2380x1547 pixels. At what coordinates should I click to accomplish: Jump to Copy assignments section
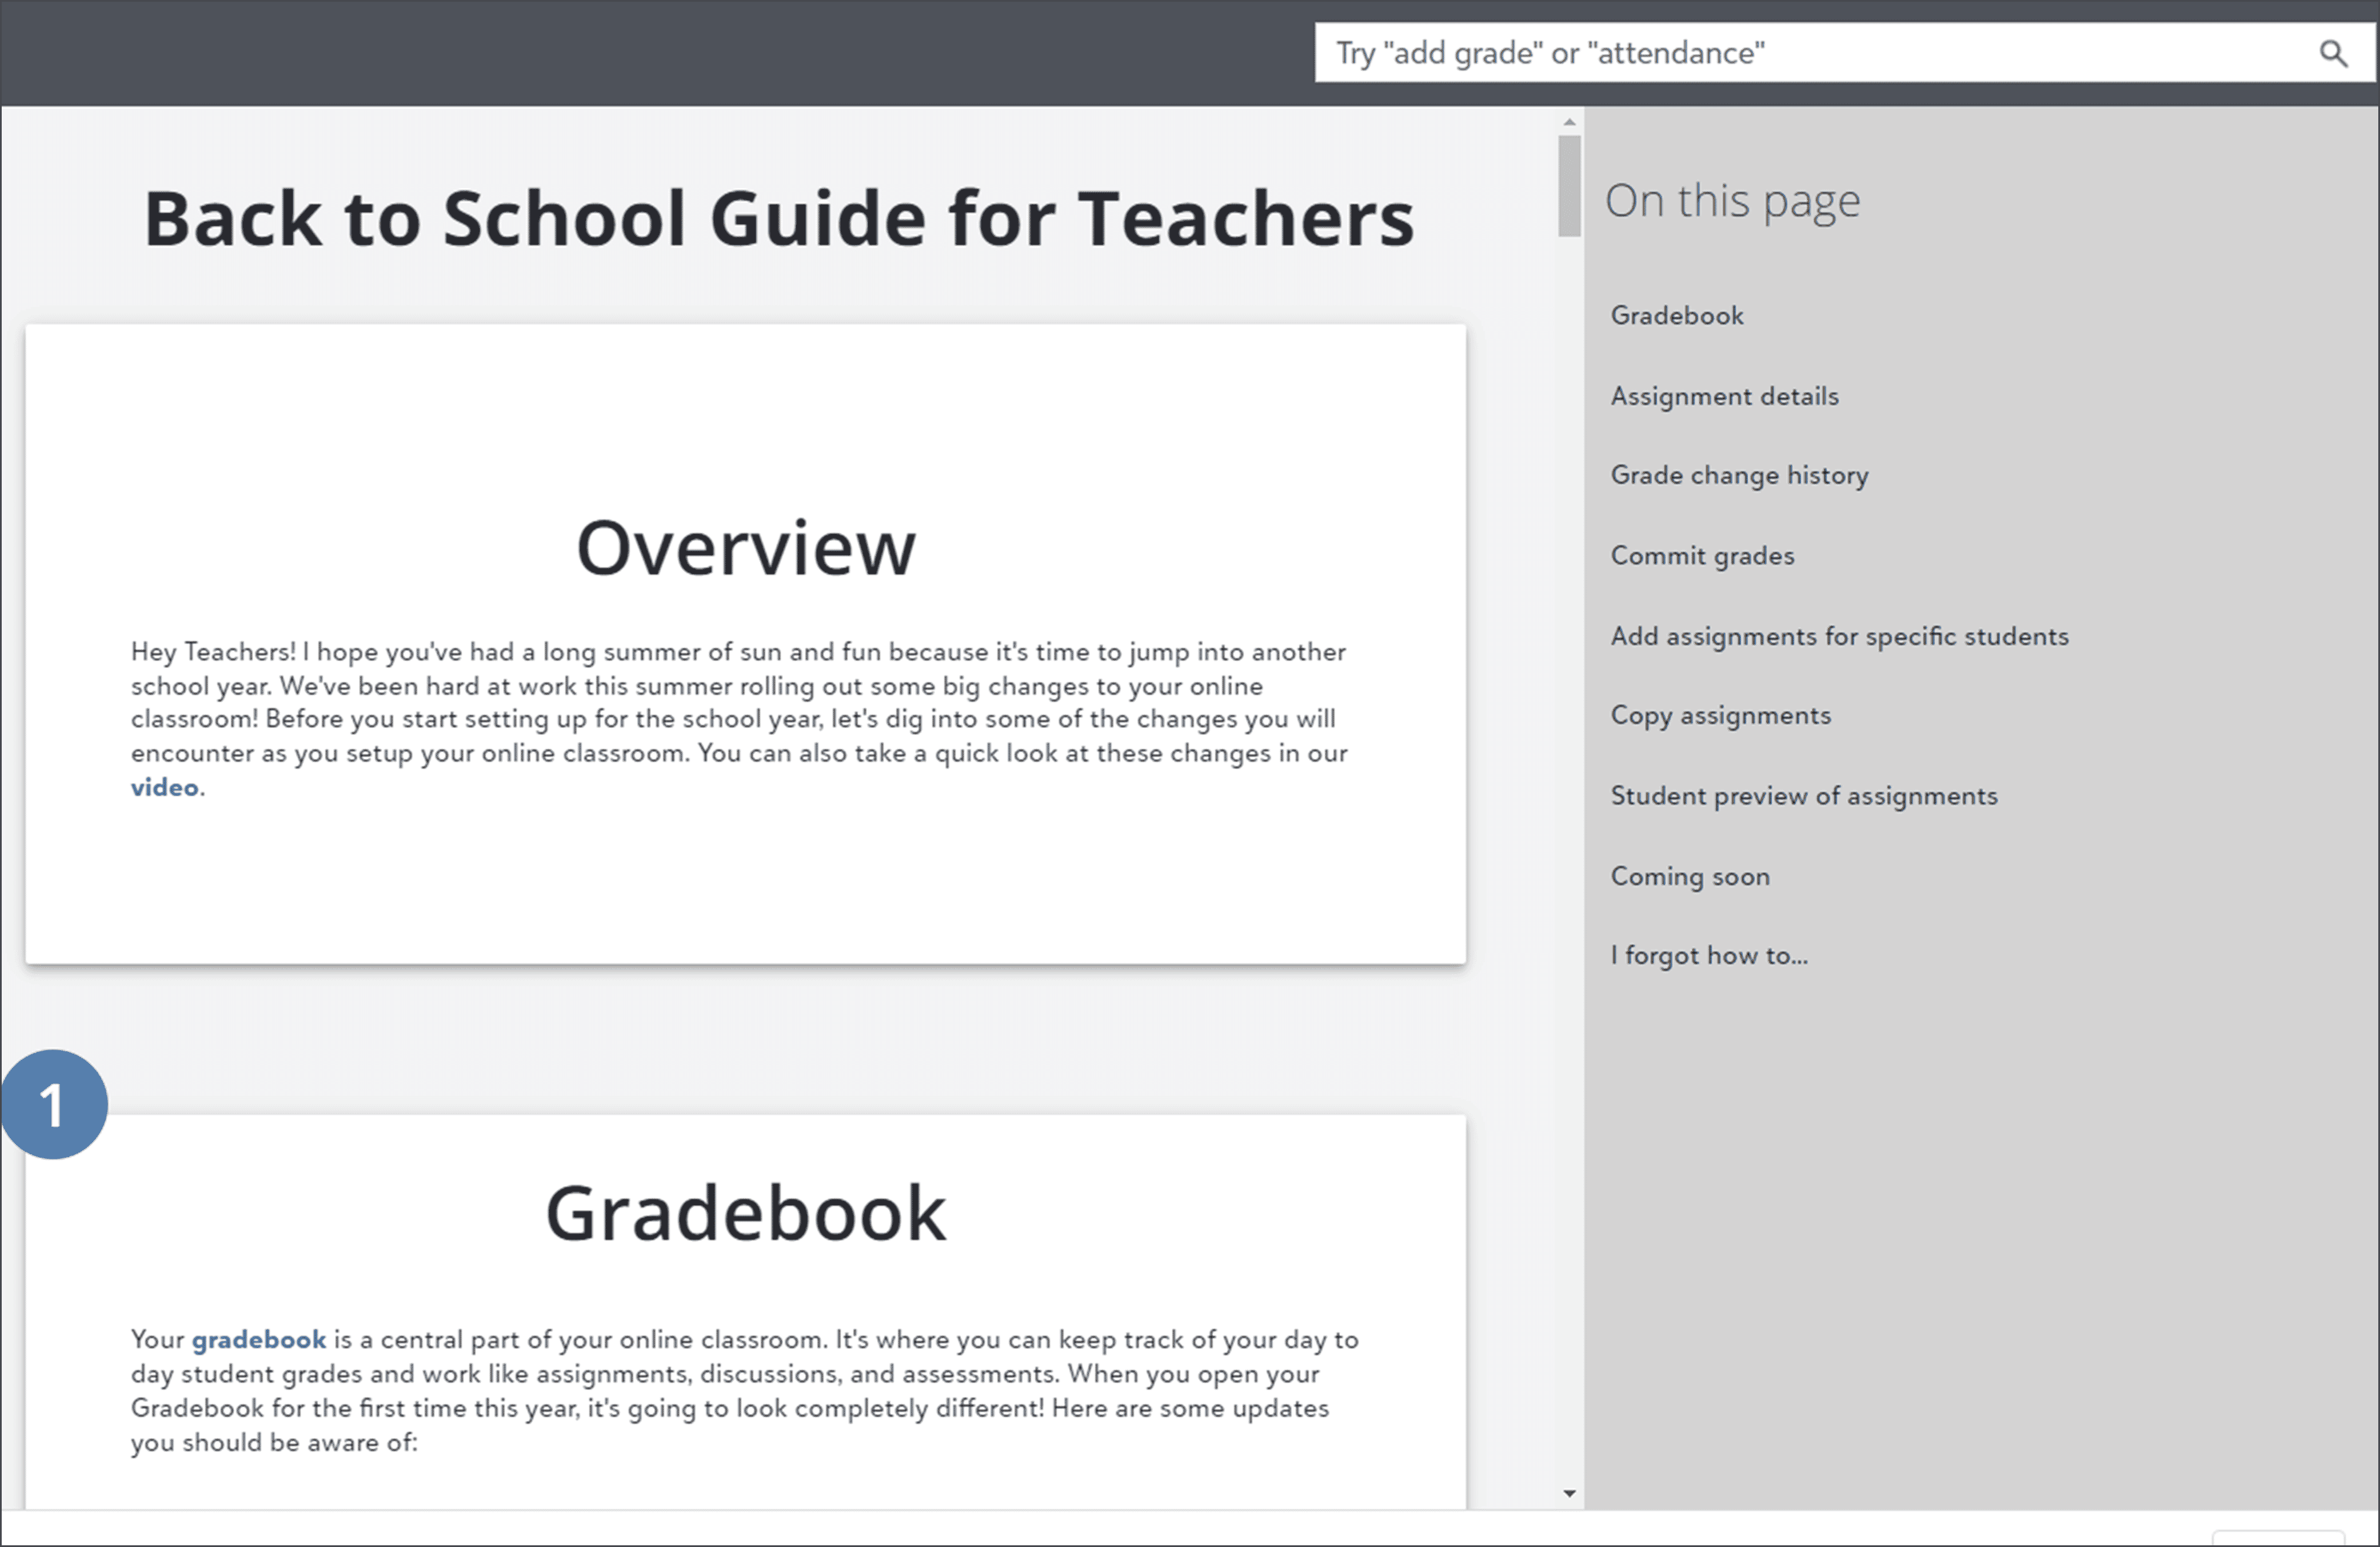1720,716
